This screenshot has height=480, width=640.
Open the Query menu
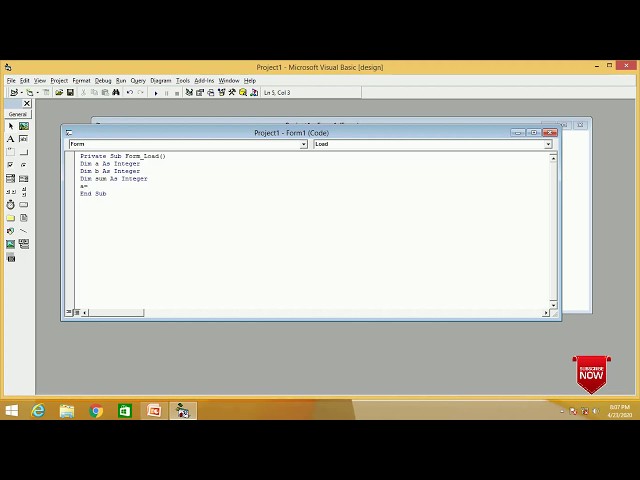click(138, 81)
